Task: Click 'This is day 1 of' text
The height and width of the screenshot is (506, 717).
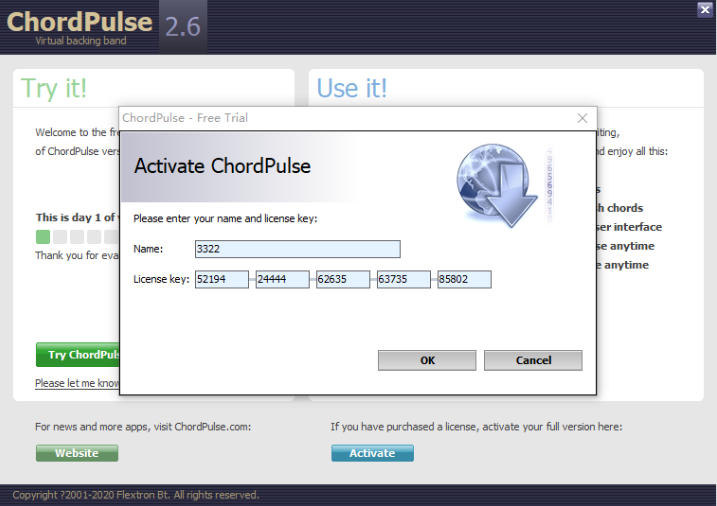Action: click(76, 218)
